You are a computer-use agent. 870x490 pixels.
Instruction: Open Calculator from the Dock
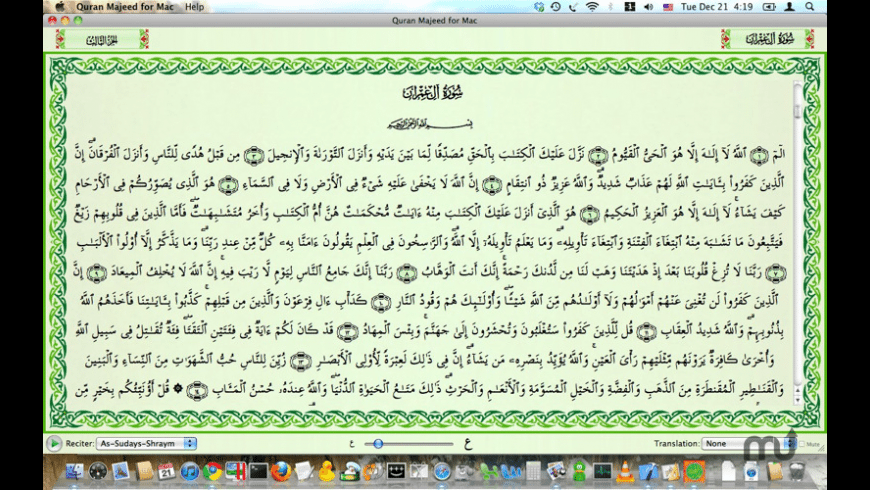click(x=533, y=471)
